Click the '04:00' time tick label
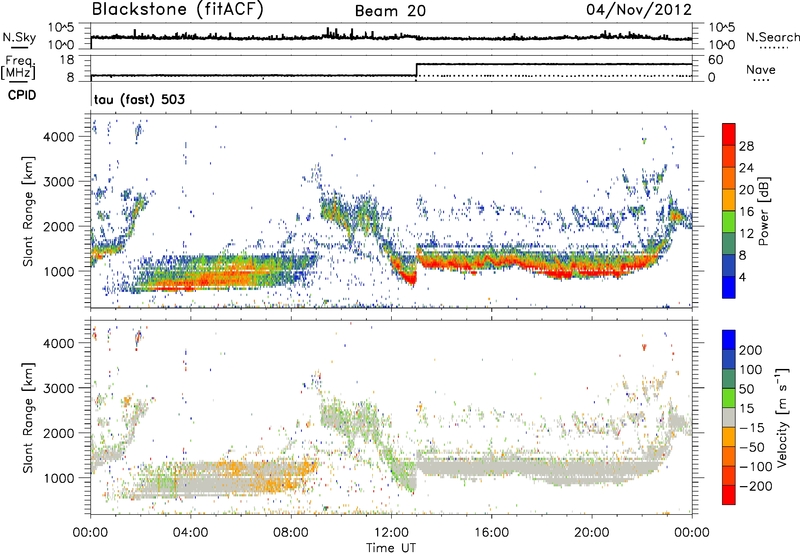The height and width of the screenshot is (554, 800). tap(190, 533)
